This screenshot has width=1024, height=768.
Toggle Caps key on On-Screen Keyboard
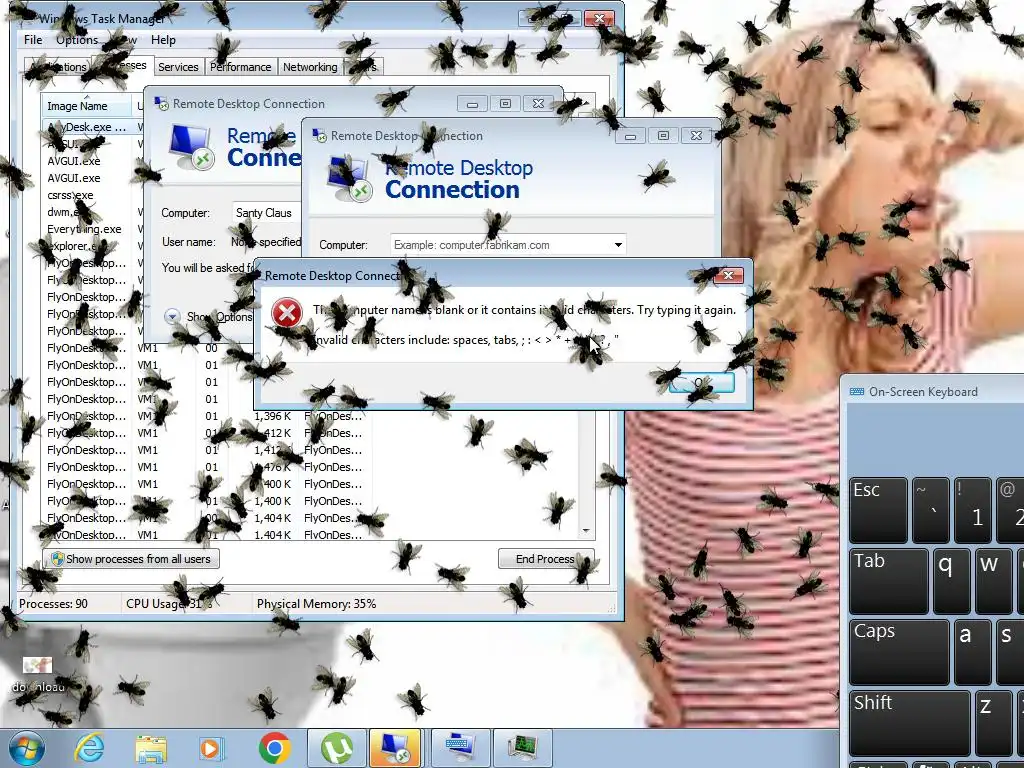(x=899, y=651)
